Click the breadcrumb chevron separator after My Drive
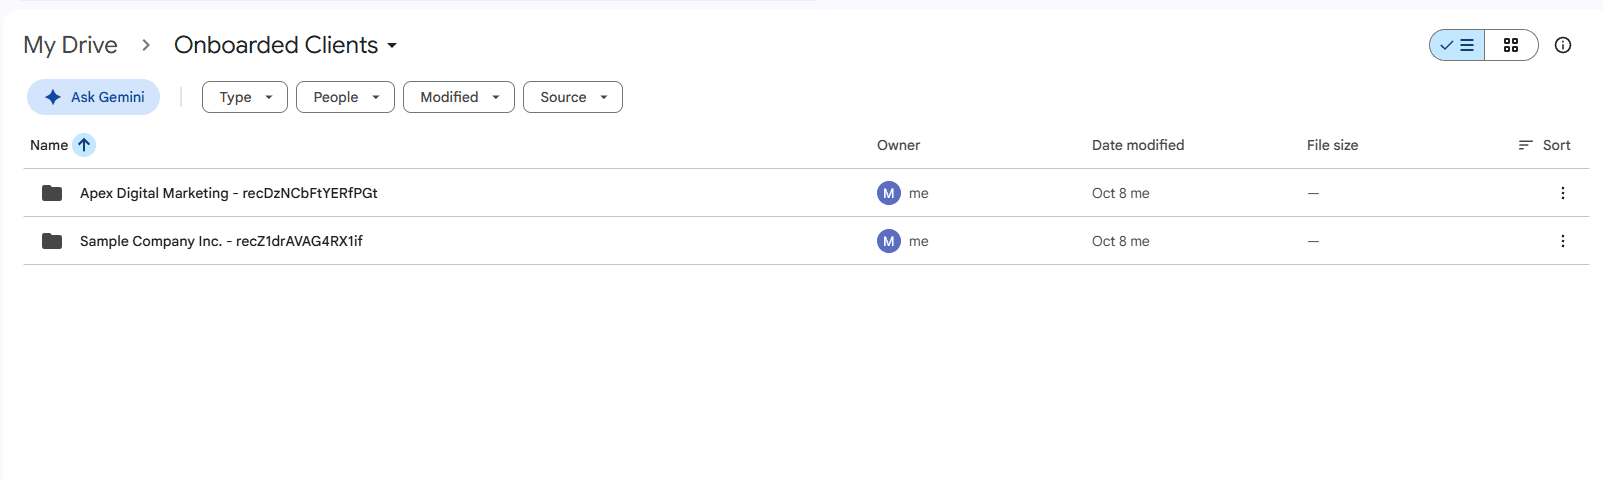Image resolution: width=1603 pixels, height=480 pixels. coord(146,45)
